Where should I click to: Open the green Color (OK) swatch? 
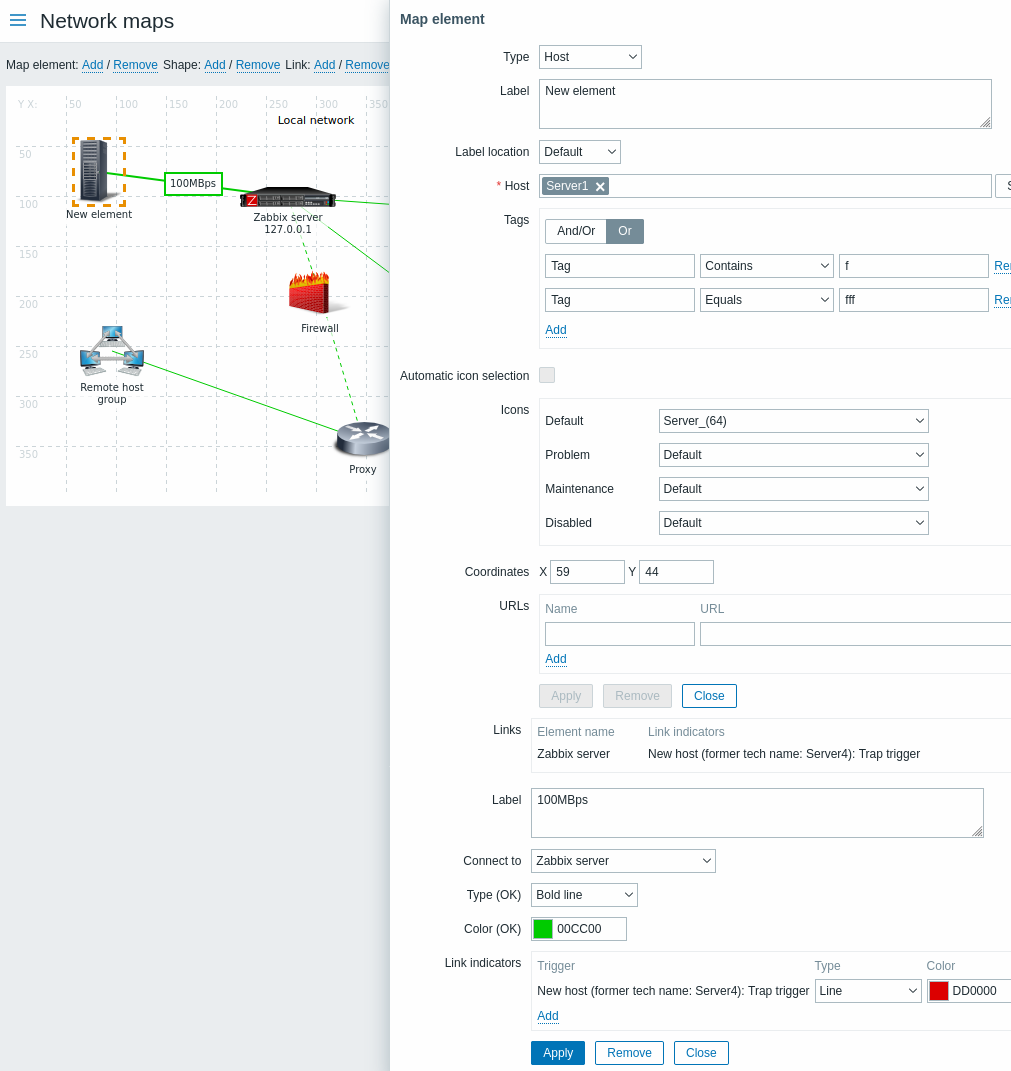pos(543,929)
